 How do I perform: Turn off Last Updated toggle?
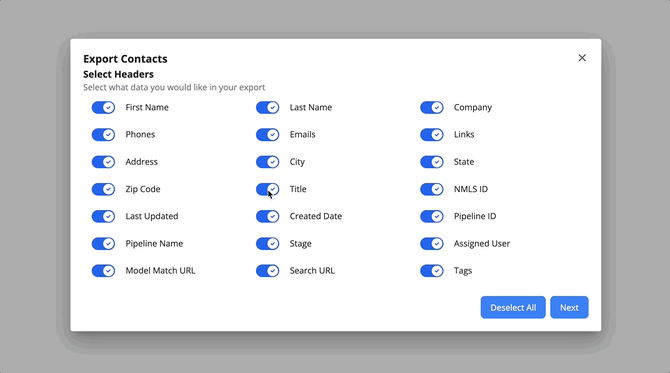103,216
